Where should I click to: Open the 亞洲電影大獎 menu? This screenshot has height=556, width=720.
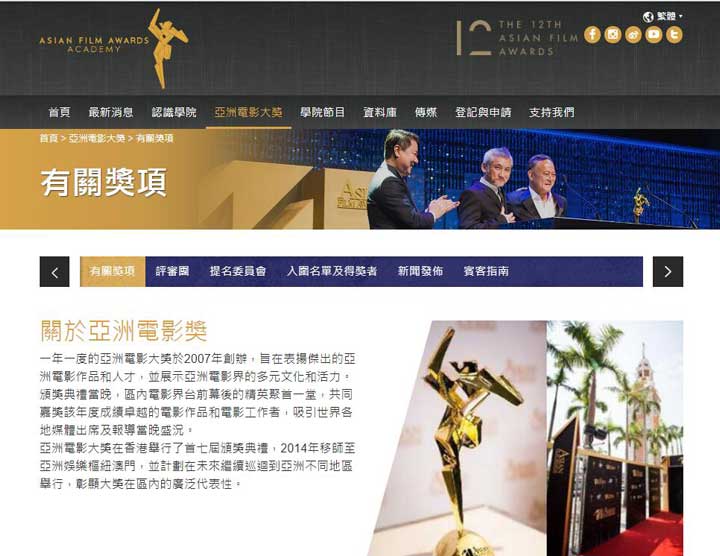(248, 112)
